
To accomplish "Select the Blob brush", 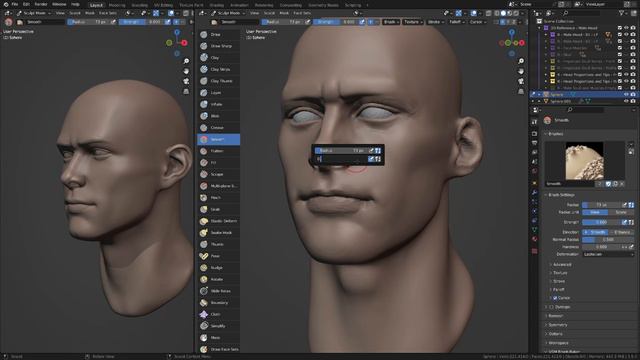I will pos(218,116).
